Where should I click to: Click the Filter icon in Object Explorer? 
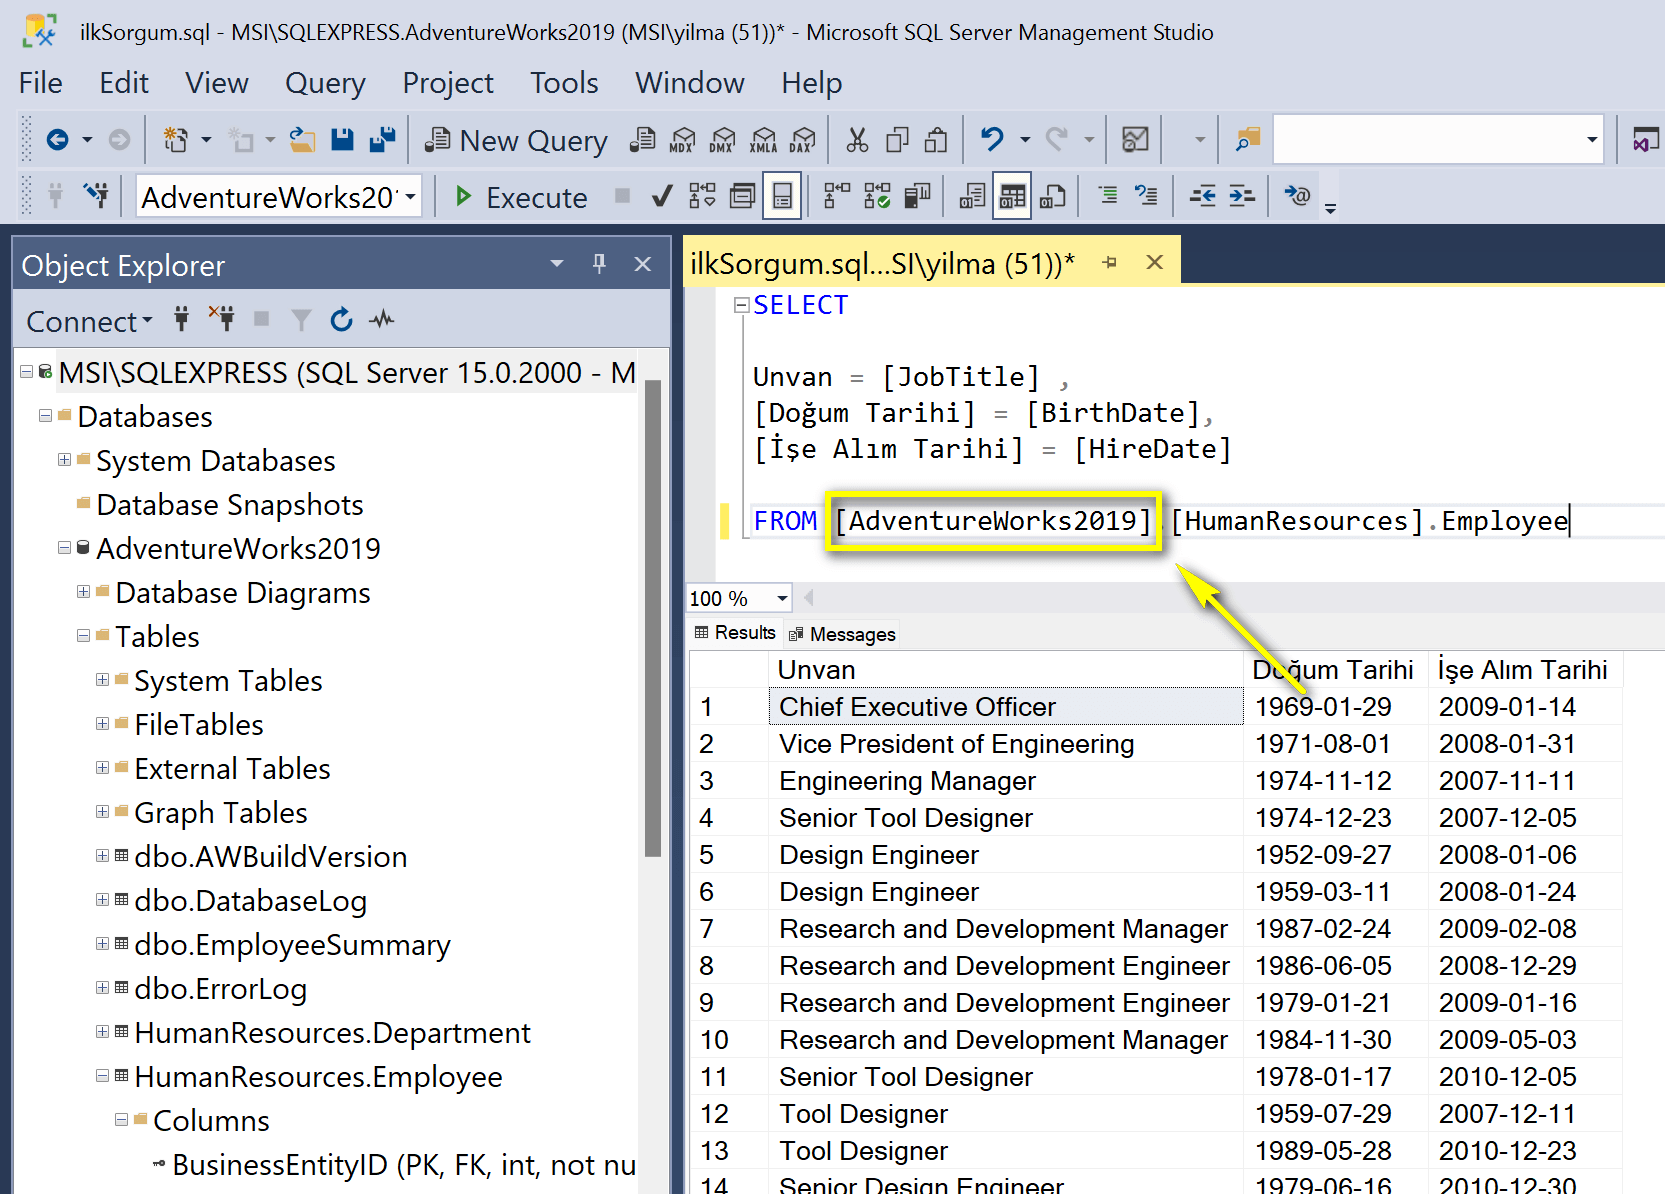click(x=301, y=320)
